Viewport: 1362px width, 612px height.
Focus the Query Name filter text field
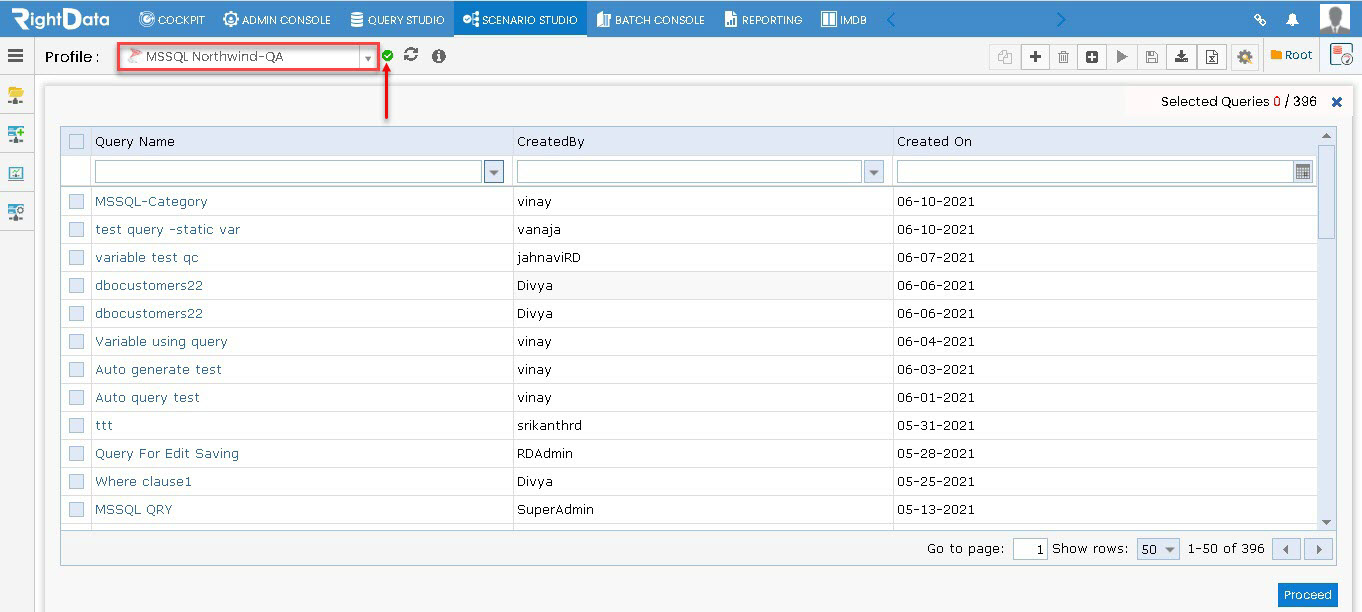click(288, 172)
